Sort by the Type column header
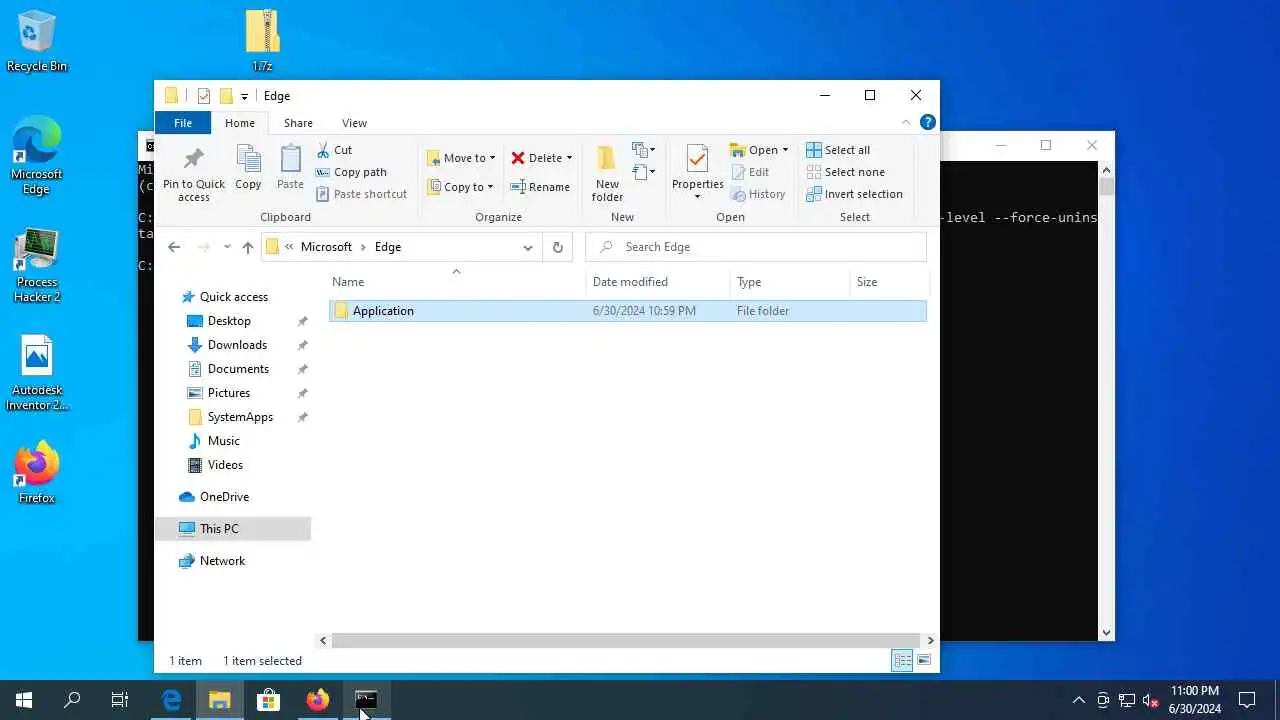 (789, 282)
